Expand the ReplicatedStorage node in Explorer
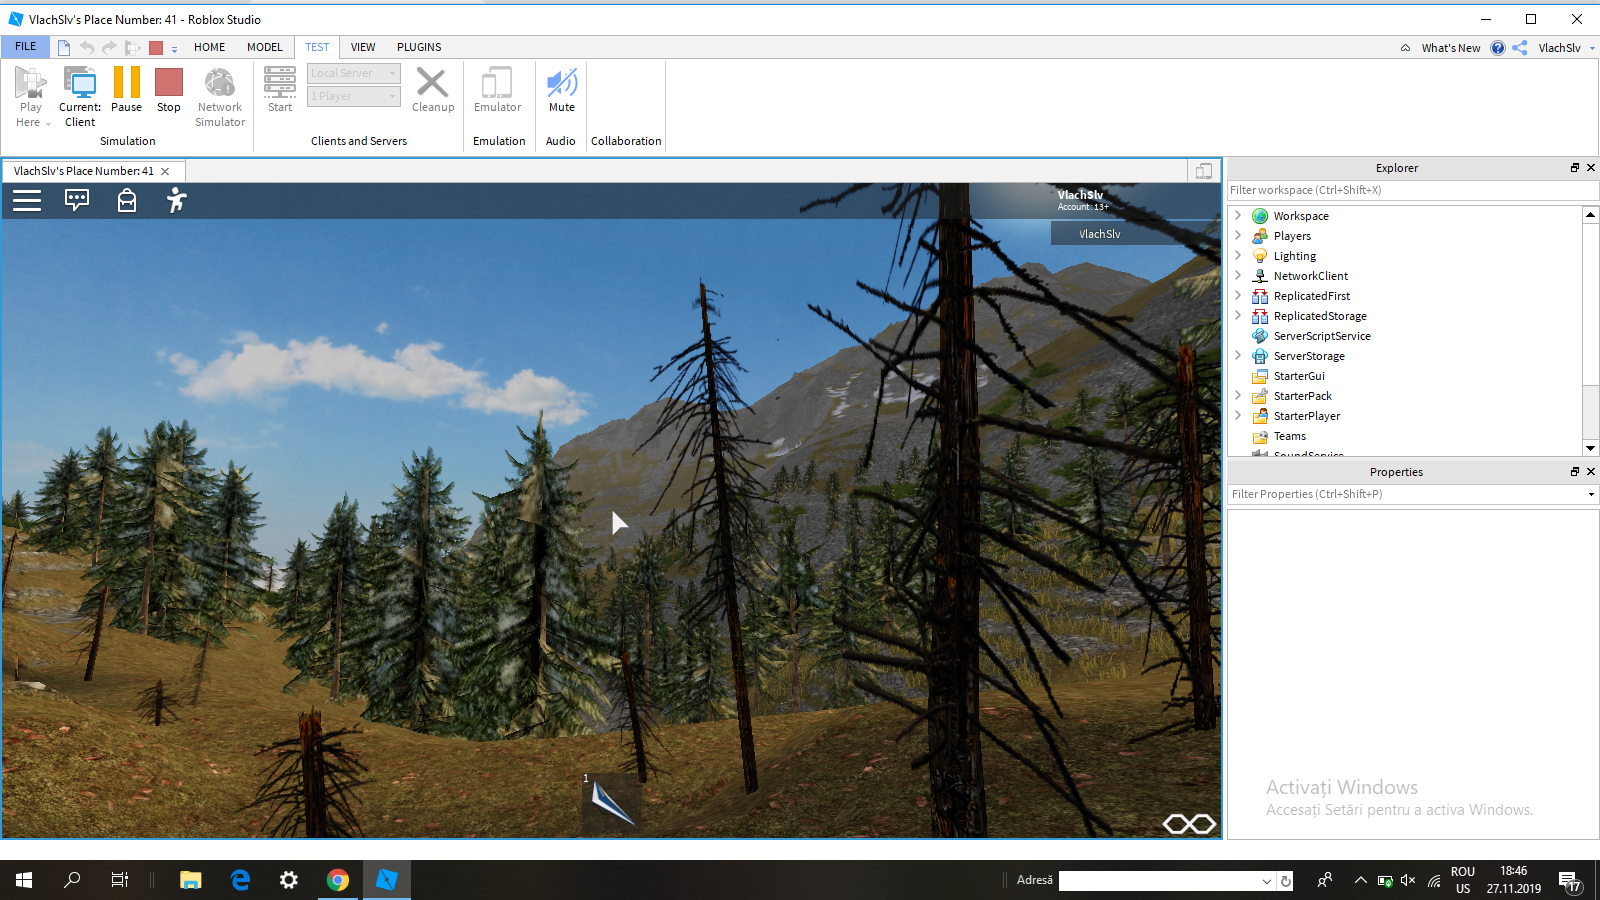 pyautogui.click(x=1238, y=315)
